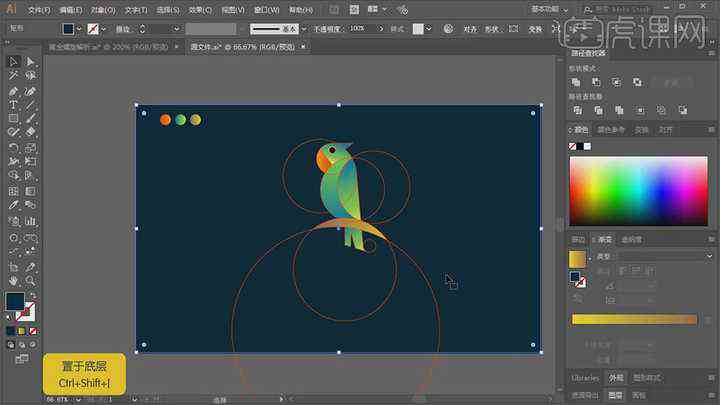The image size is (720, 405).
Task: Switch to the 渐变 gradient panel tab
Action: pos(604,240)
